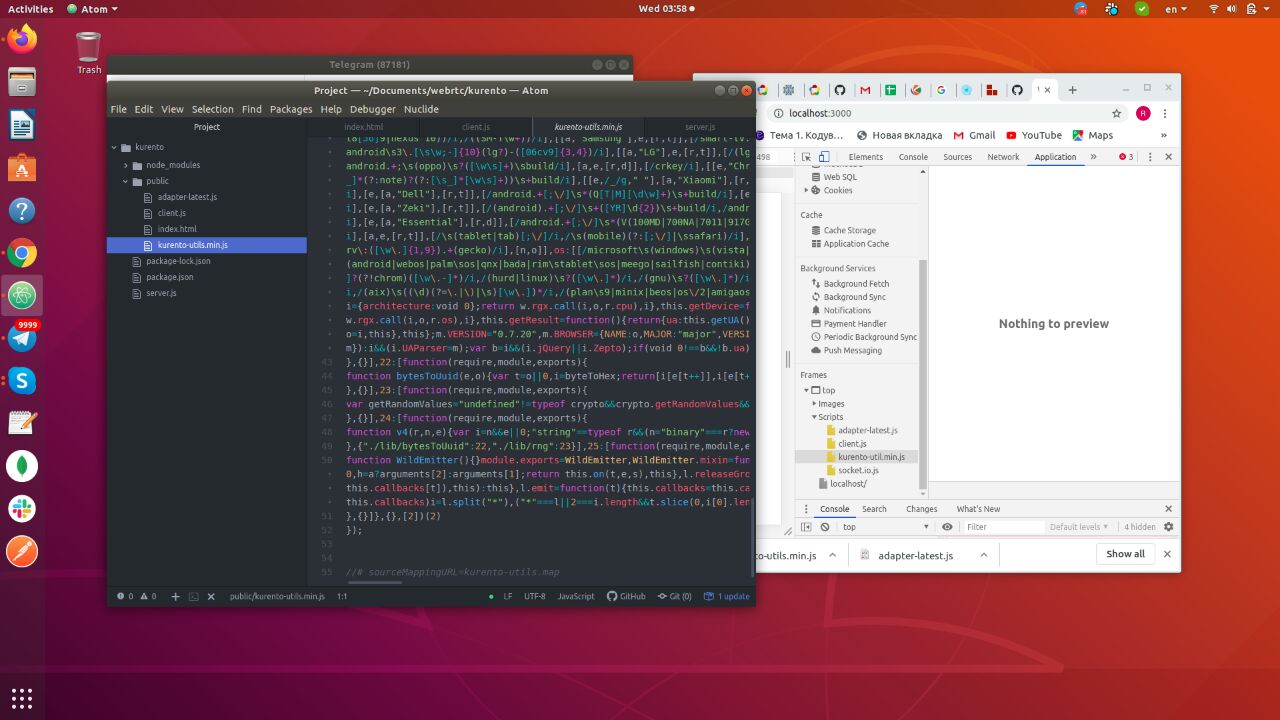Open MongoDB Compass dock icon
This screenshot has height=720, width=1280.
(22, 465)
